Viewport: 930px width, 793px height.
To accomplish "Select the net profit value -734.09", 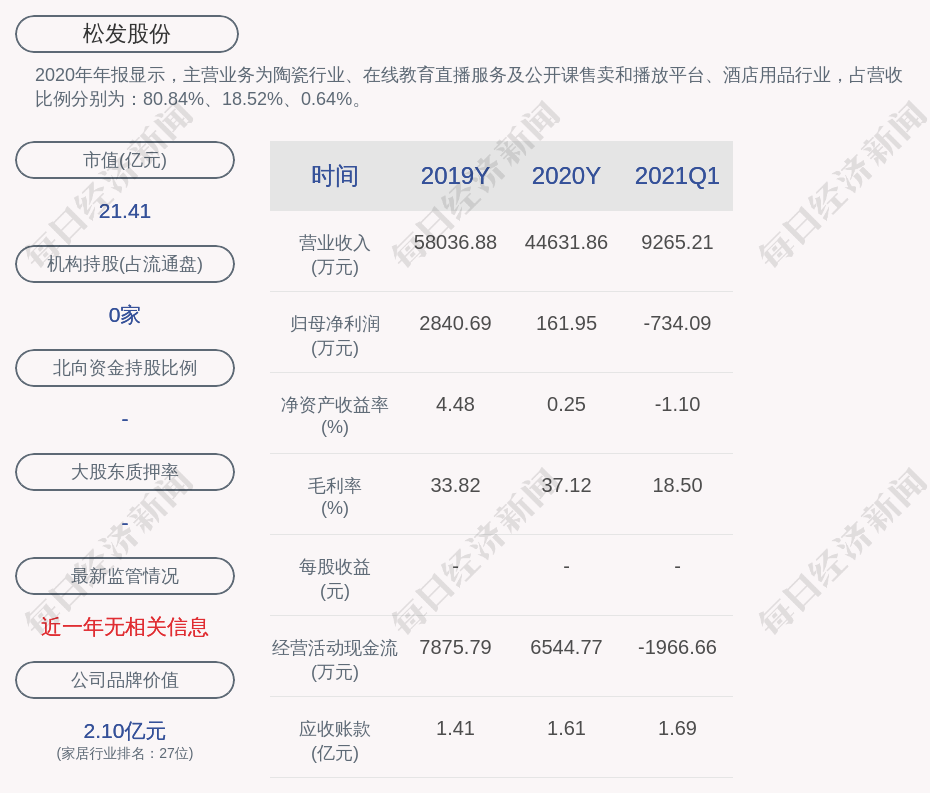I will tap(677, 323).
